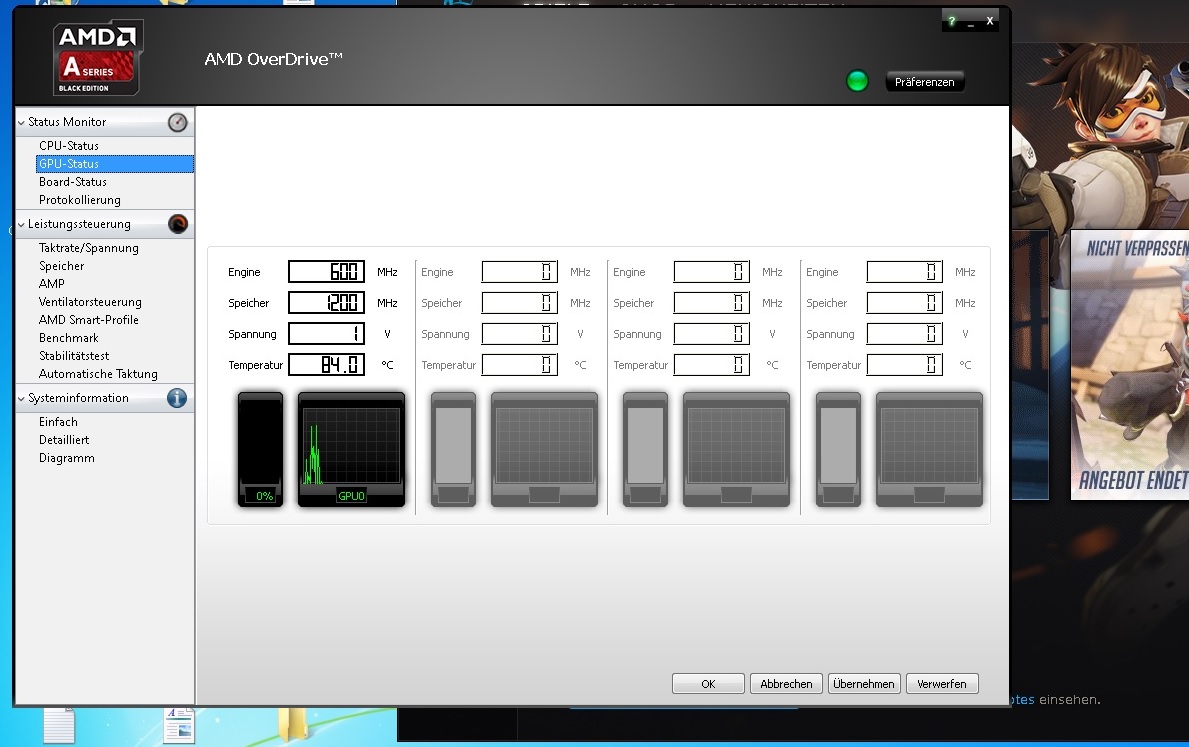Collapse the Leistungssteuerung section
Screen dimensions: 1189x747
click(21, 224)
